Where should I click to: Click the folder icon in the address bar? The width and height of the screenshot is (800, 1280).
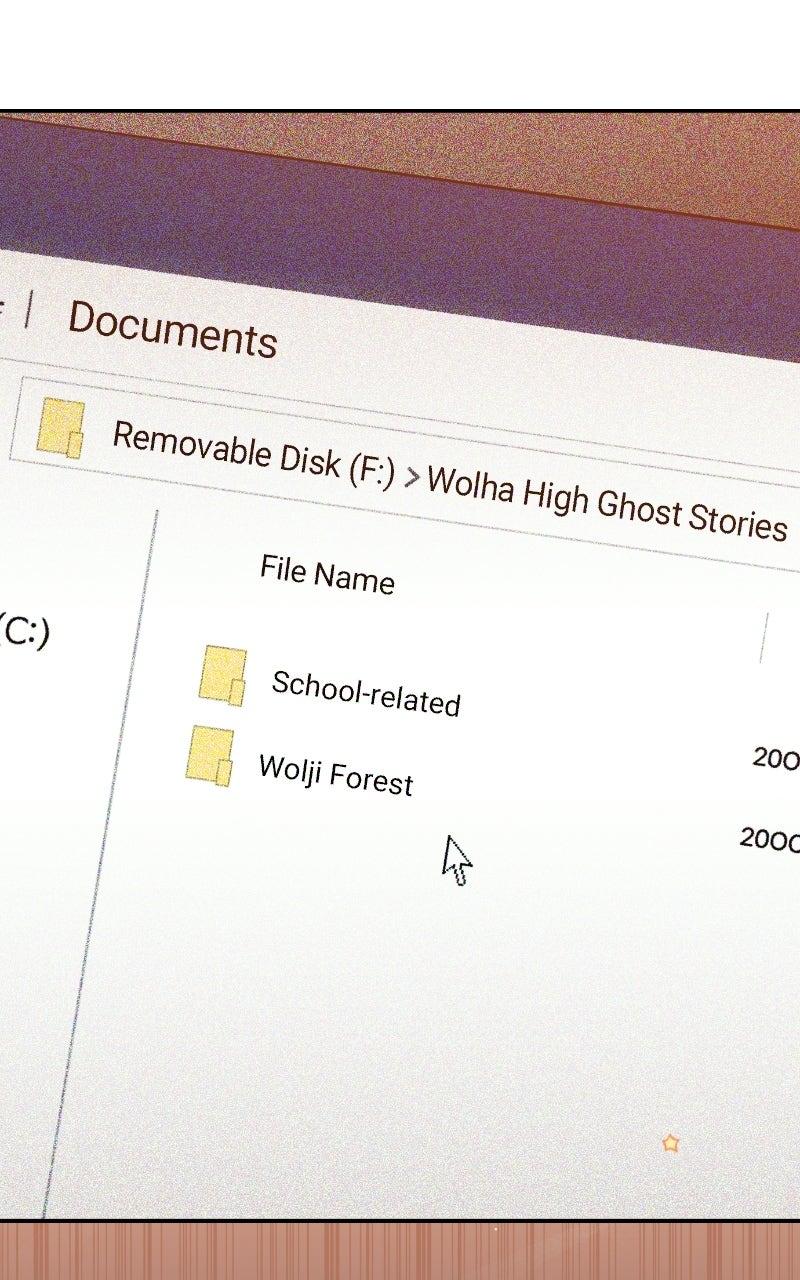pyautogui.click(x=60, y=429)
